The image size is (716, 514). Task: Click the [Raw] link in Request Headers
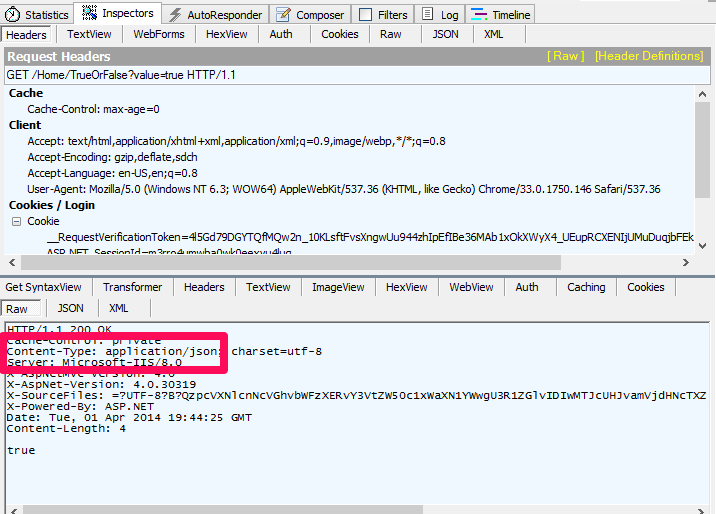click(565, 56)
